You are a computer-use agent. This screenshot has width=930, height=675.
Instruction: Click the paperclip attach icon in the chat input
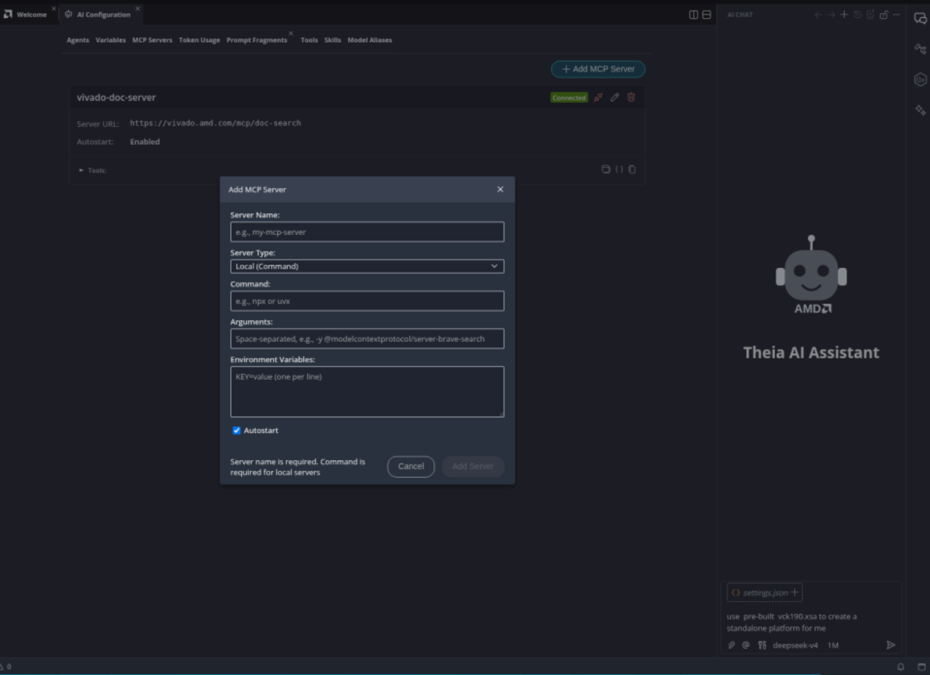(732, 645)
